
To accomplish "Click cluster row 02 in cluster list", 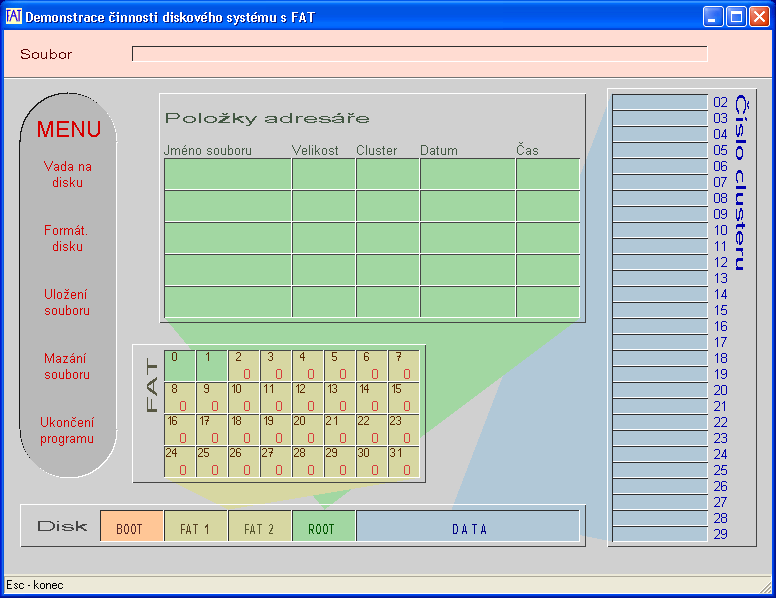I will tap(660, 102).
